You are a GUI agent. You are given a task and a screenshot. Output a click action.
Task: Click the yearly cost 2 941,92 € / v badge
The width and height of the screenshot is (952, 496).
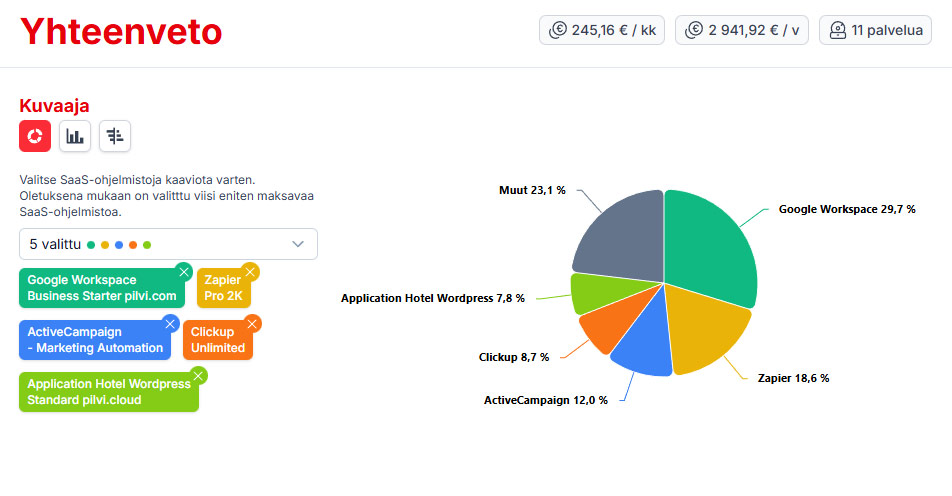click(741, 30)
